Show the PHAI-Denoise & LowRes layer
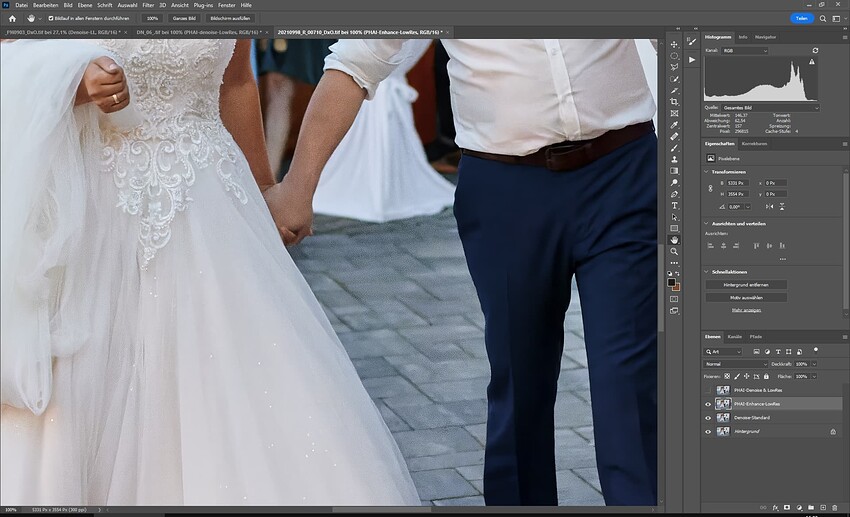850x517 pixels. 708,390
